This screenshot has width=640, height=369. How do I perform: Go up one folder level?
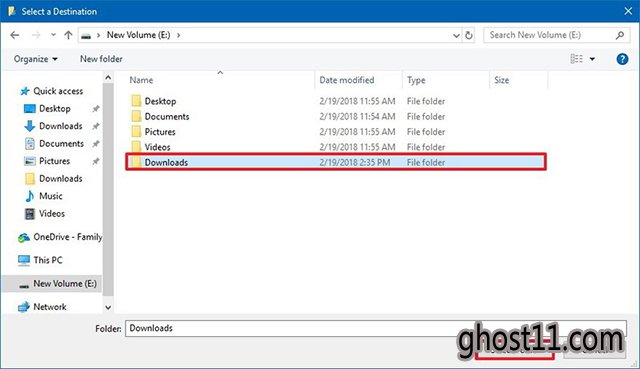tap(68, 35)
